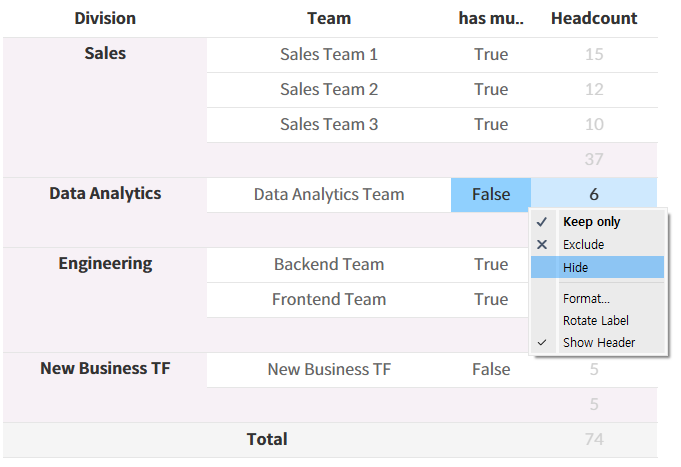Click the highlighted False cell
Screen dimensions: 681x467
[491, 195]
